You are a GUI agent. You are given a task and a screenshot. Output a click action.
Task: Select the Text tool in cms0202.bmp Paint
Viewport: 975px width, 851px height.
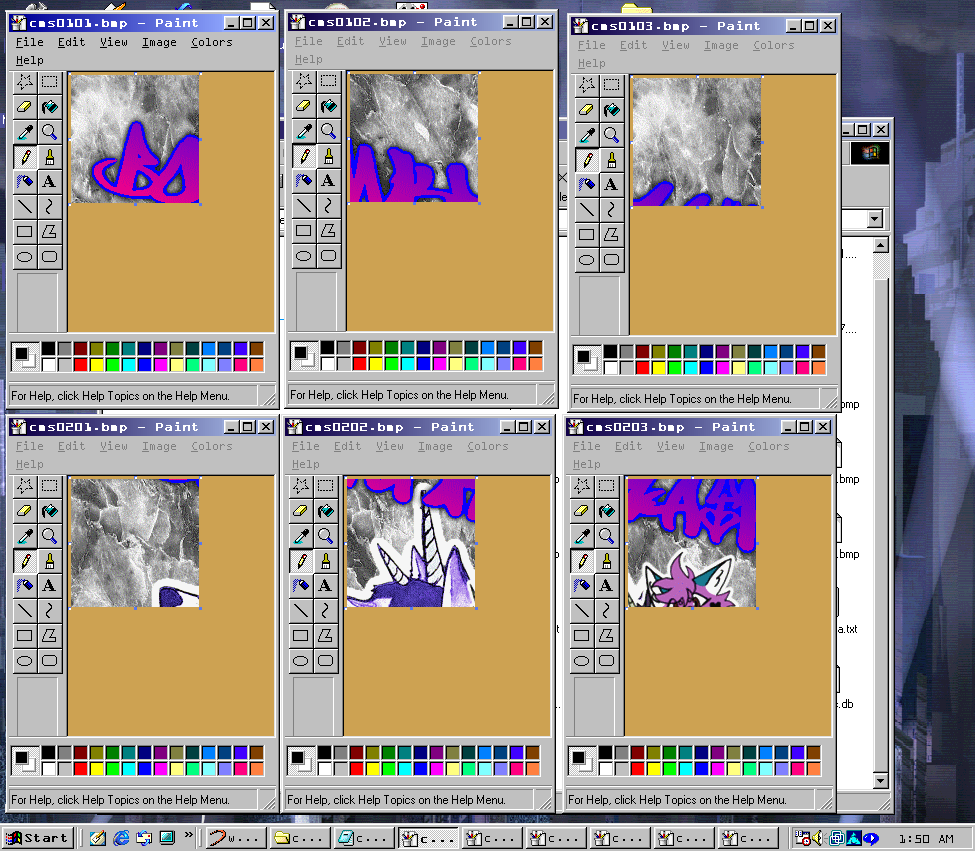click(x=326, y=585)
